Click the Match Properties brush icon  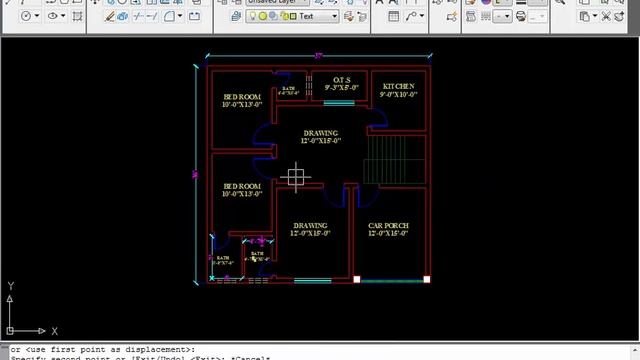[x=619, y=16]
